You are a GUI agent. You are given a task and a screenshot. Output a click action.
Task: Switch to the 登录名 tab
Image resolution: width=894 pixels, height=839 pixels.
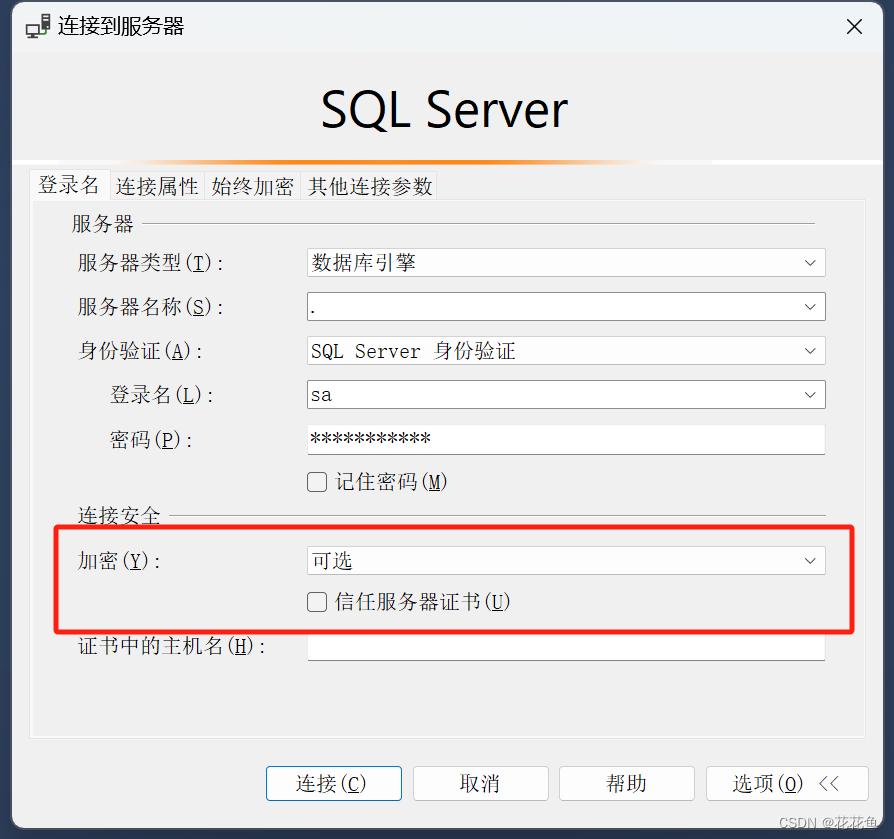[69, 185]
